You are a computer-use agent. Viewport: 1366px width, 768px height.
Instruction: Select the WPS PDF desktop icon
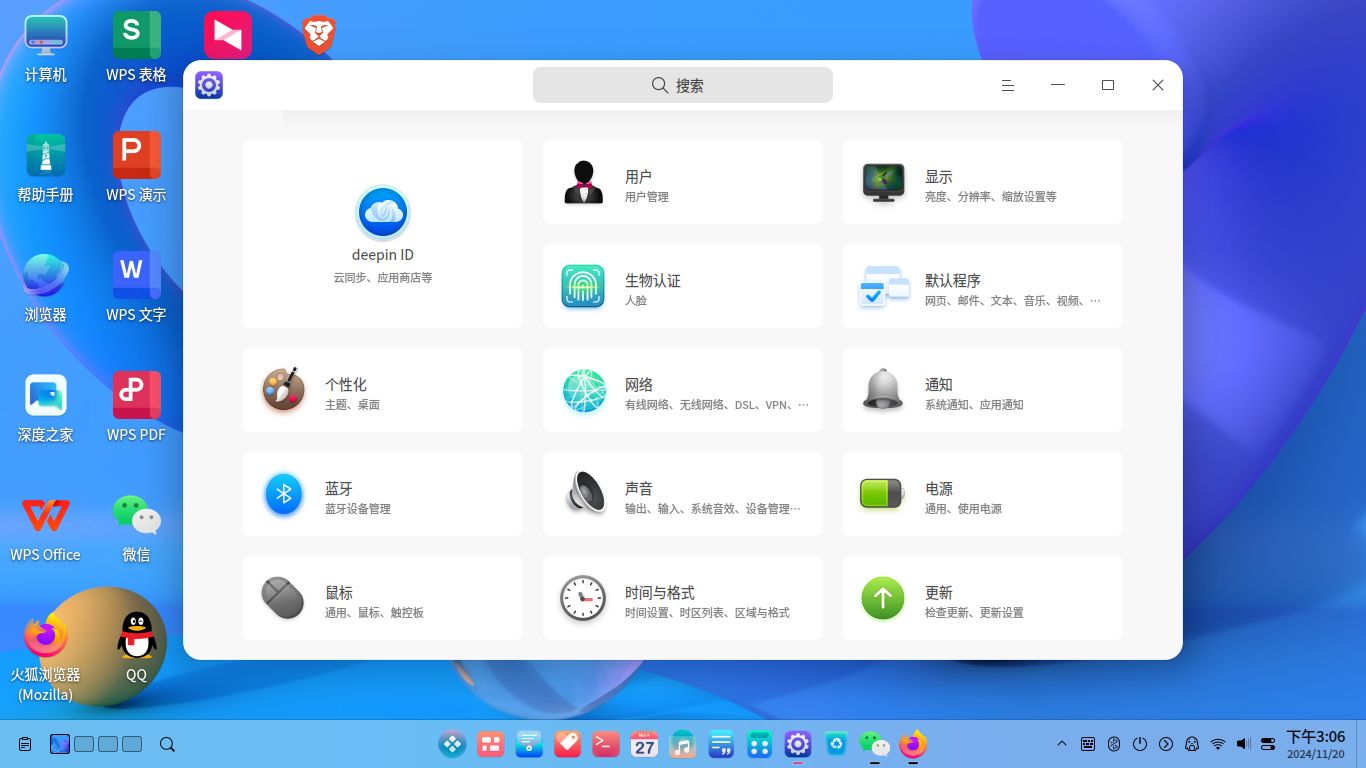136,408
